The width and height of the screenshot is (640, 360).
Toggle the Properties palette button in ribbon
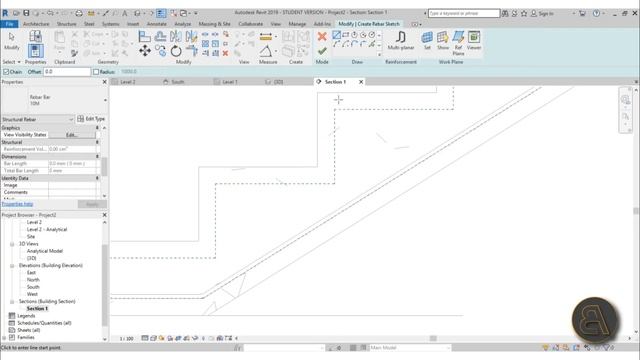[36, 51]
